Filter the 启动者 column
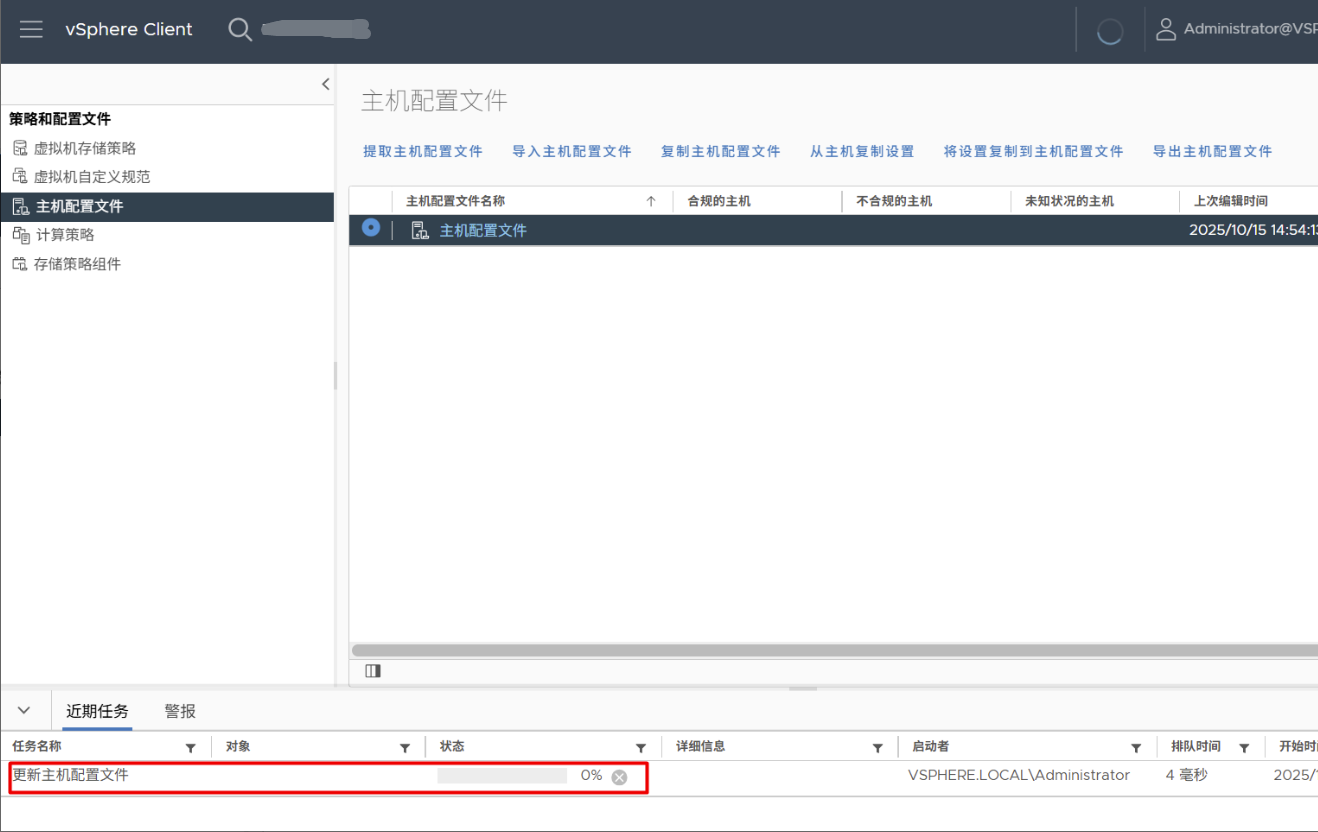 [1136, 748]
